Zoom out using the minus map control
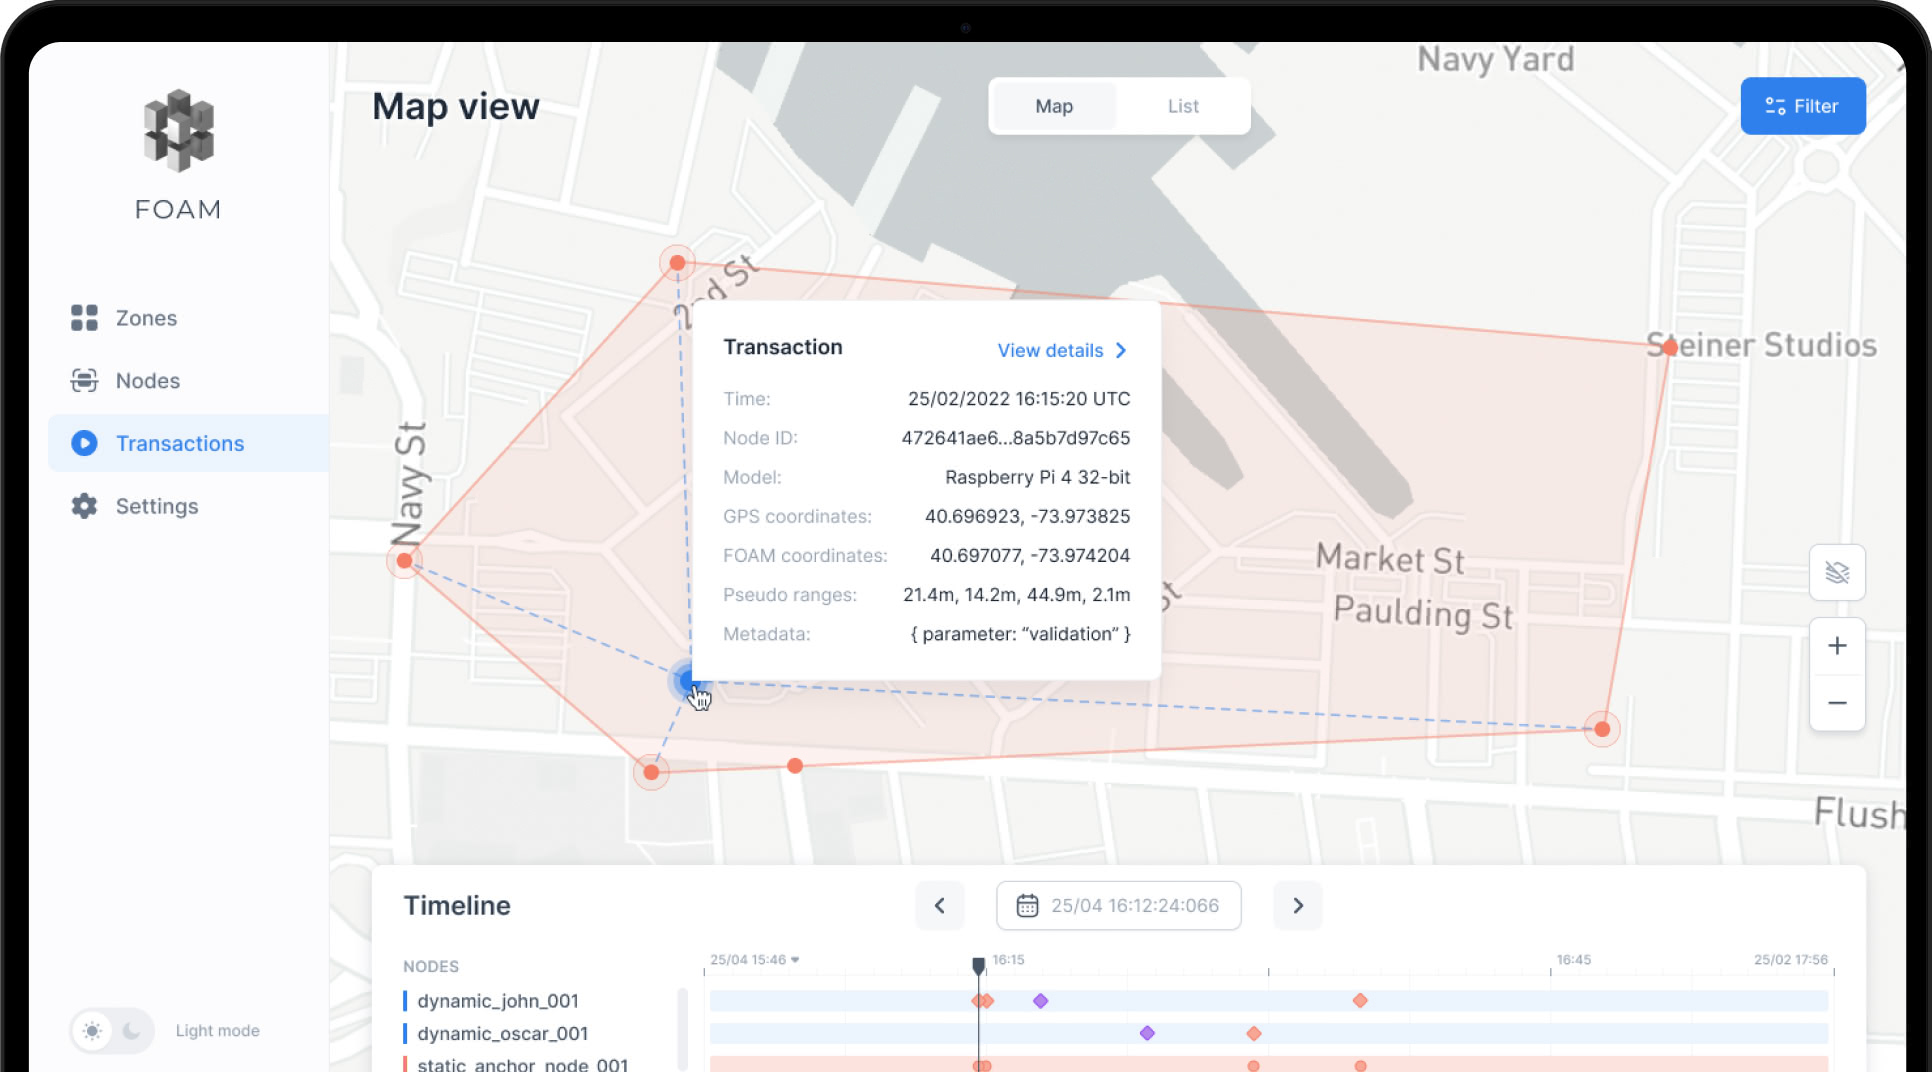Image resolution: width=1932 pixels, height=1072 pixels. [1837, 703]
